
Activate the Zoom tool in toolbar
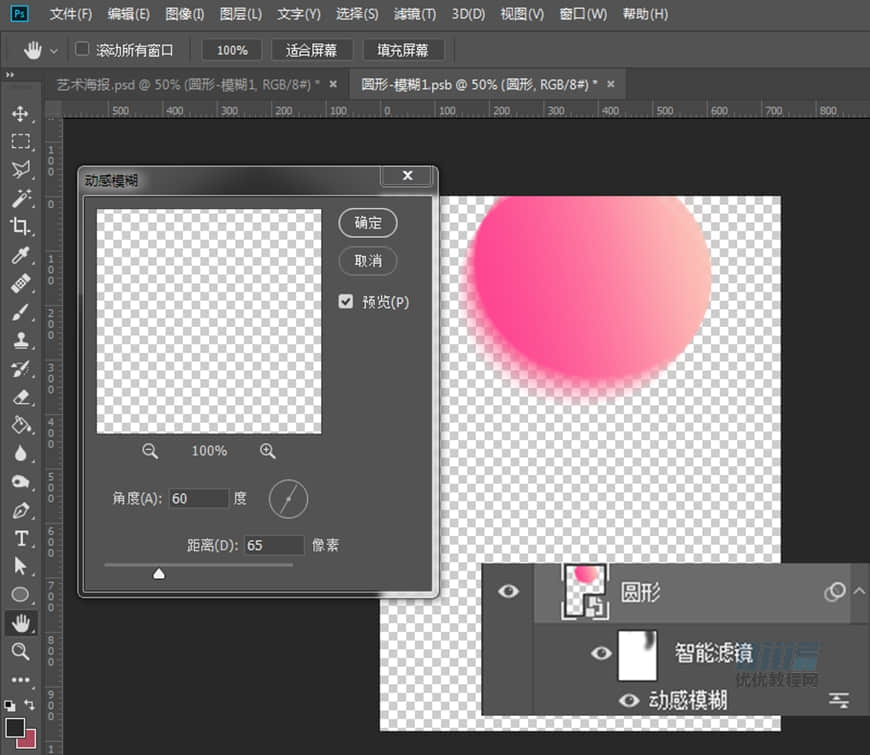pyautogui.click(x=21, y=651)
